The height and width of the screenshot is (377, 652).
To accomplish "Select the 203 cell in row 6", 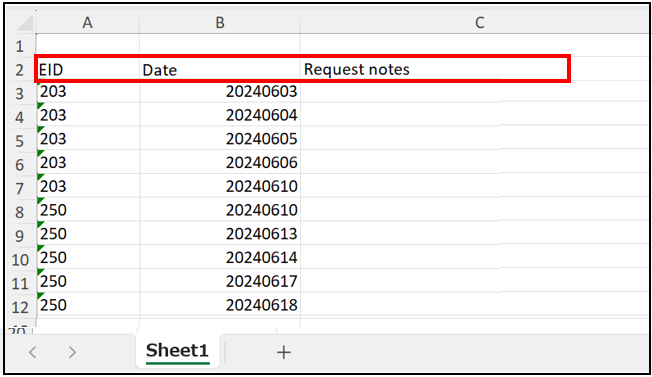I will click(88, 163).
